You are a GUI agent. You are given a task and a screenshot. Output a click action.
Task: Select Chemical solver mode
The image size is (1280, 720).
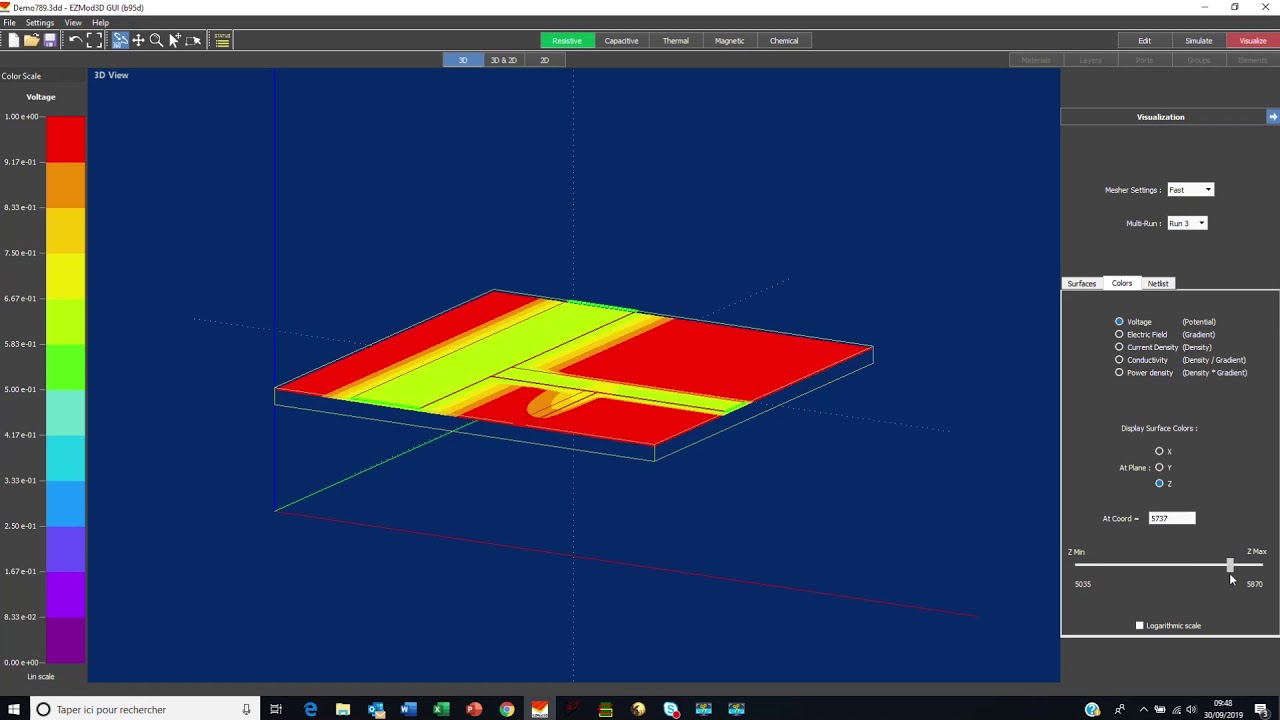(x=784, y=41)
